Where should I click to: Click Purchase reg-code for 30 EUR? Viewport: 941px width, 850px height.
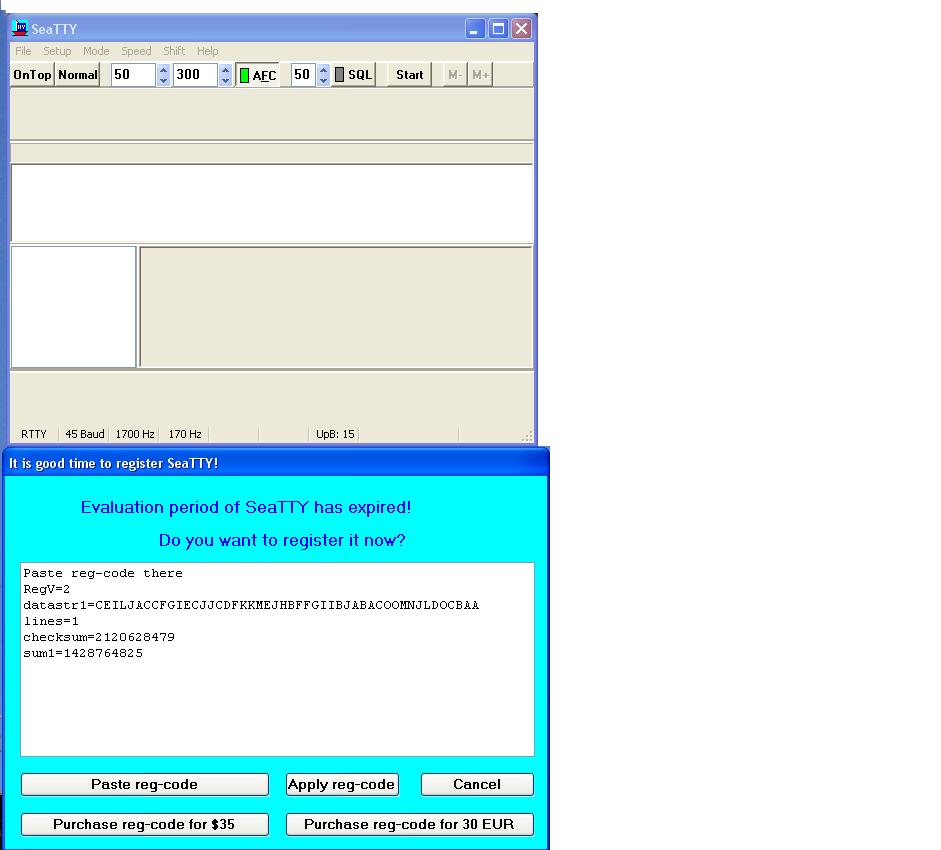pyautogui.click(x=409, y=824)
